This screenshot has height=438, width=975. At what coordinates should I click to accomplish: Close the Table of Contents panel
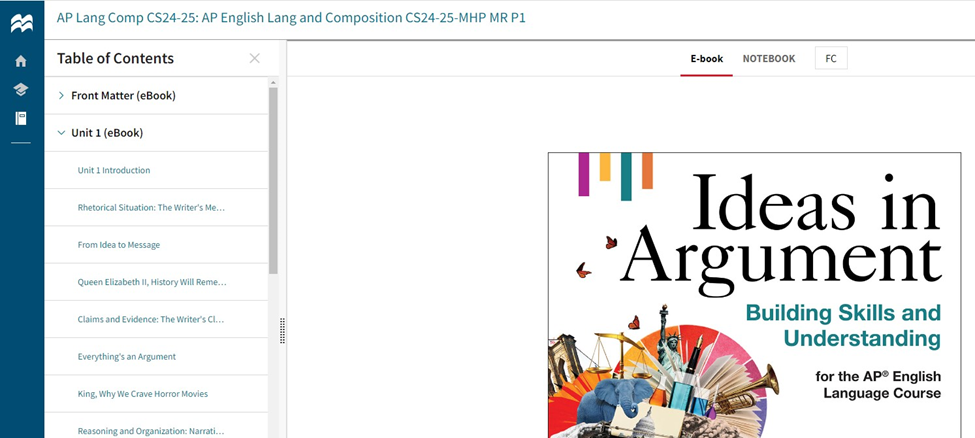click(254, 59)
